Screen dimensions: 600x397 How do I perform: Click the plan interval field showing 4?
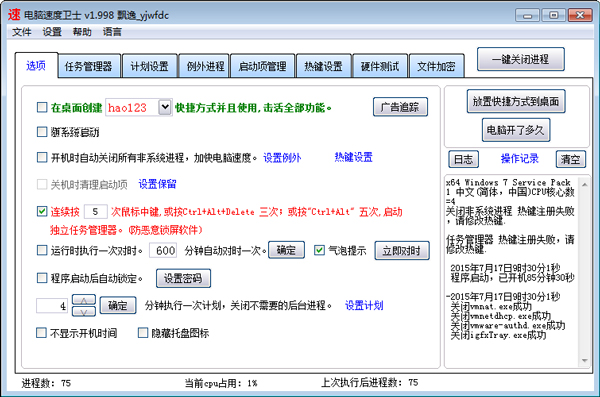[52, 306]
